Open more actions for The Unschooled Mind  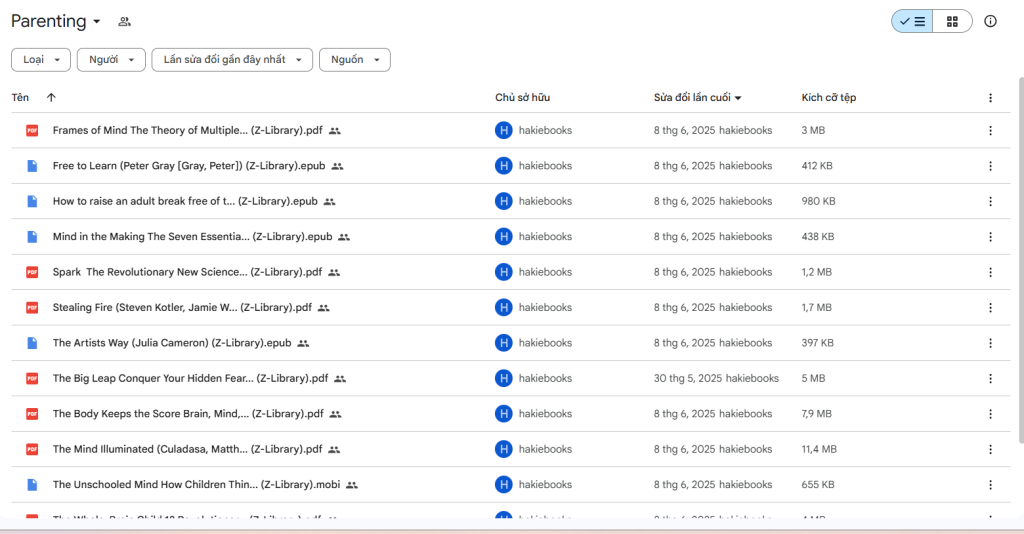tap(990, 484)
